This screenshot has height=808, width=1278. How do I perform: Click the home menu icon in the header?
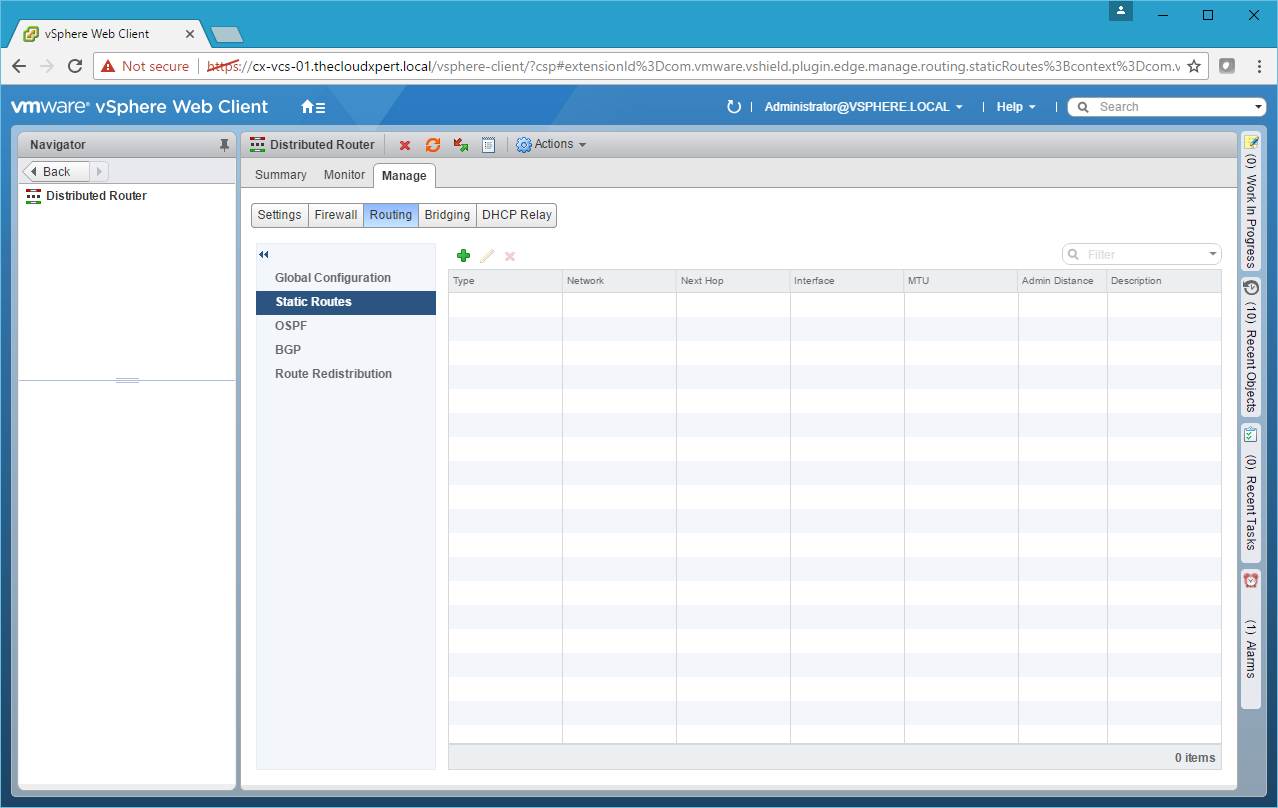pyautogui.click(x=313, y=107)
